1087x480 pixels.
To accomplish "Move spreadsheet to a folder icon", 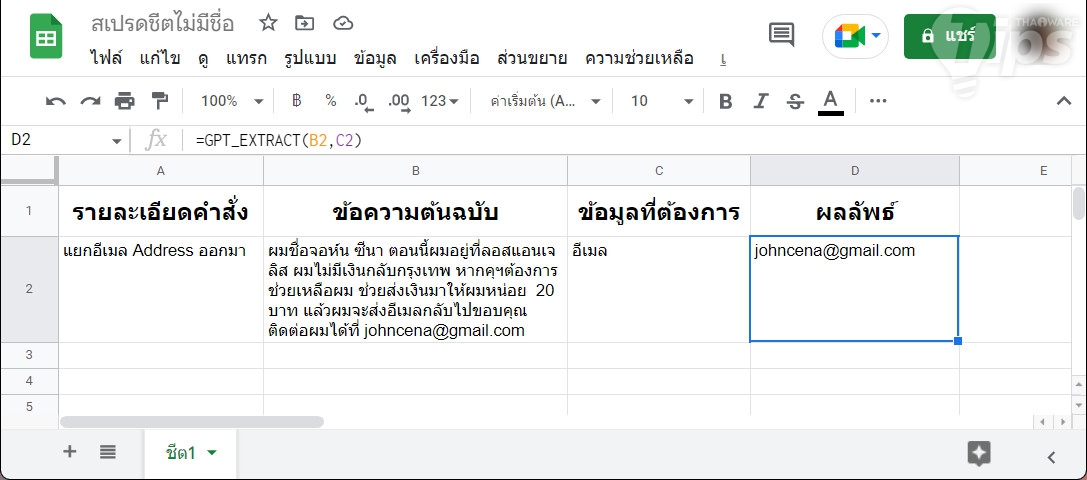I will click(304, 24).
